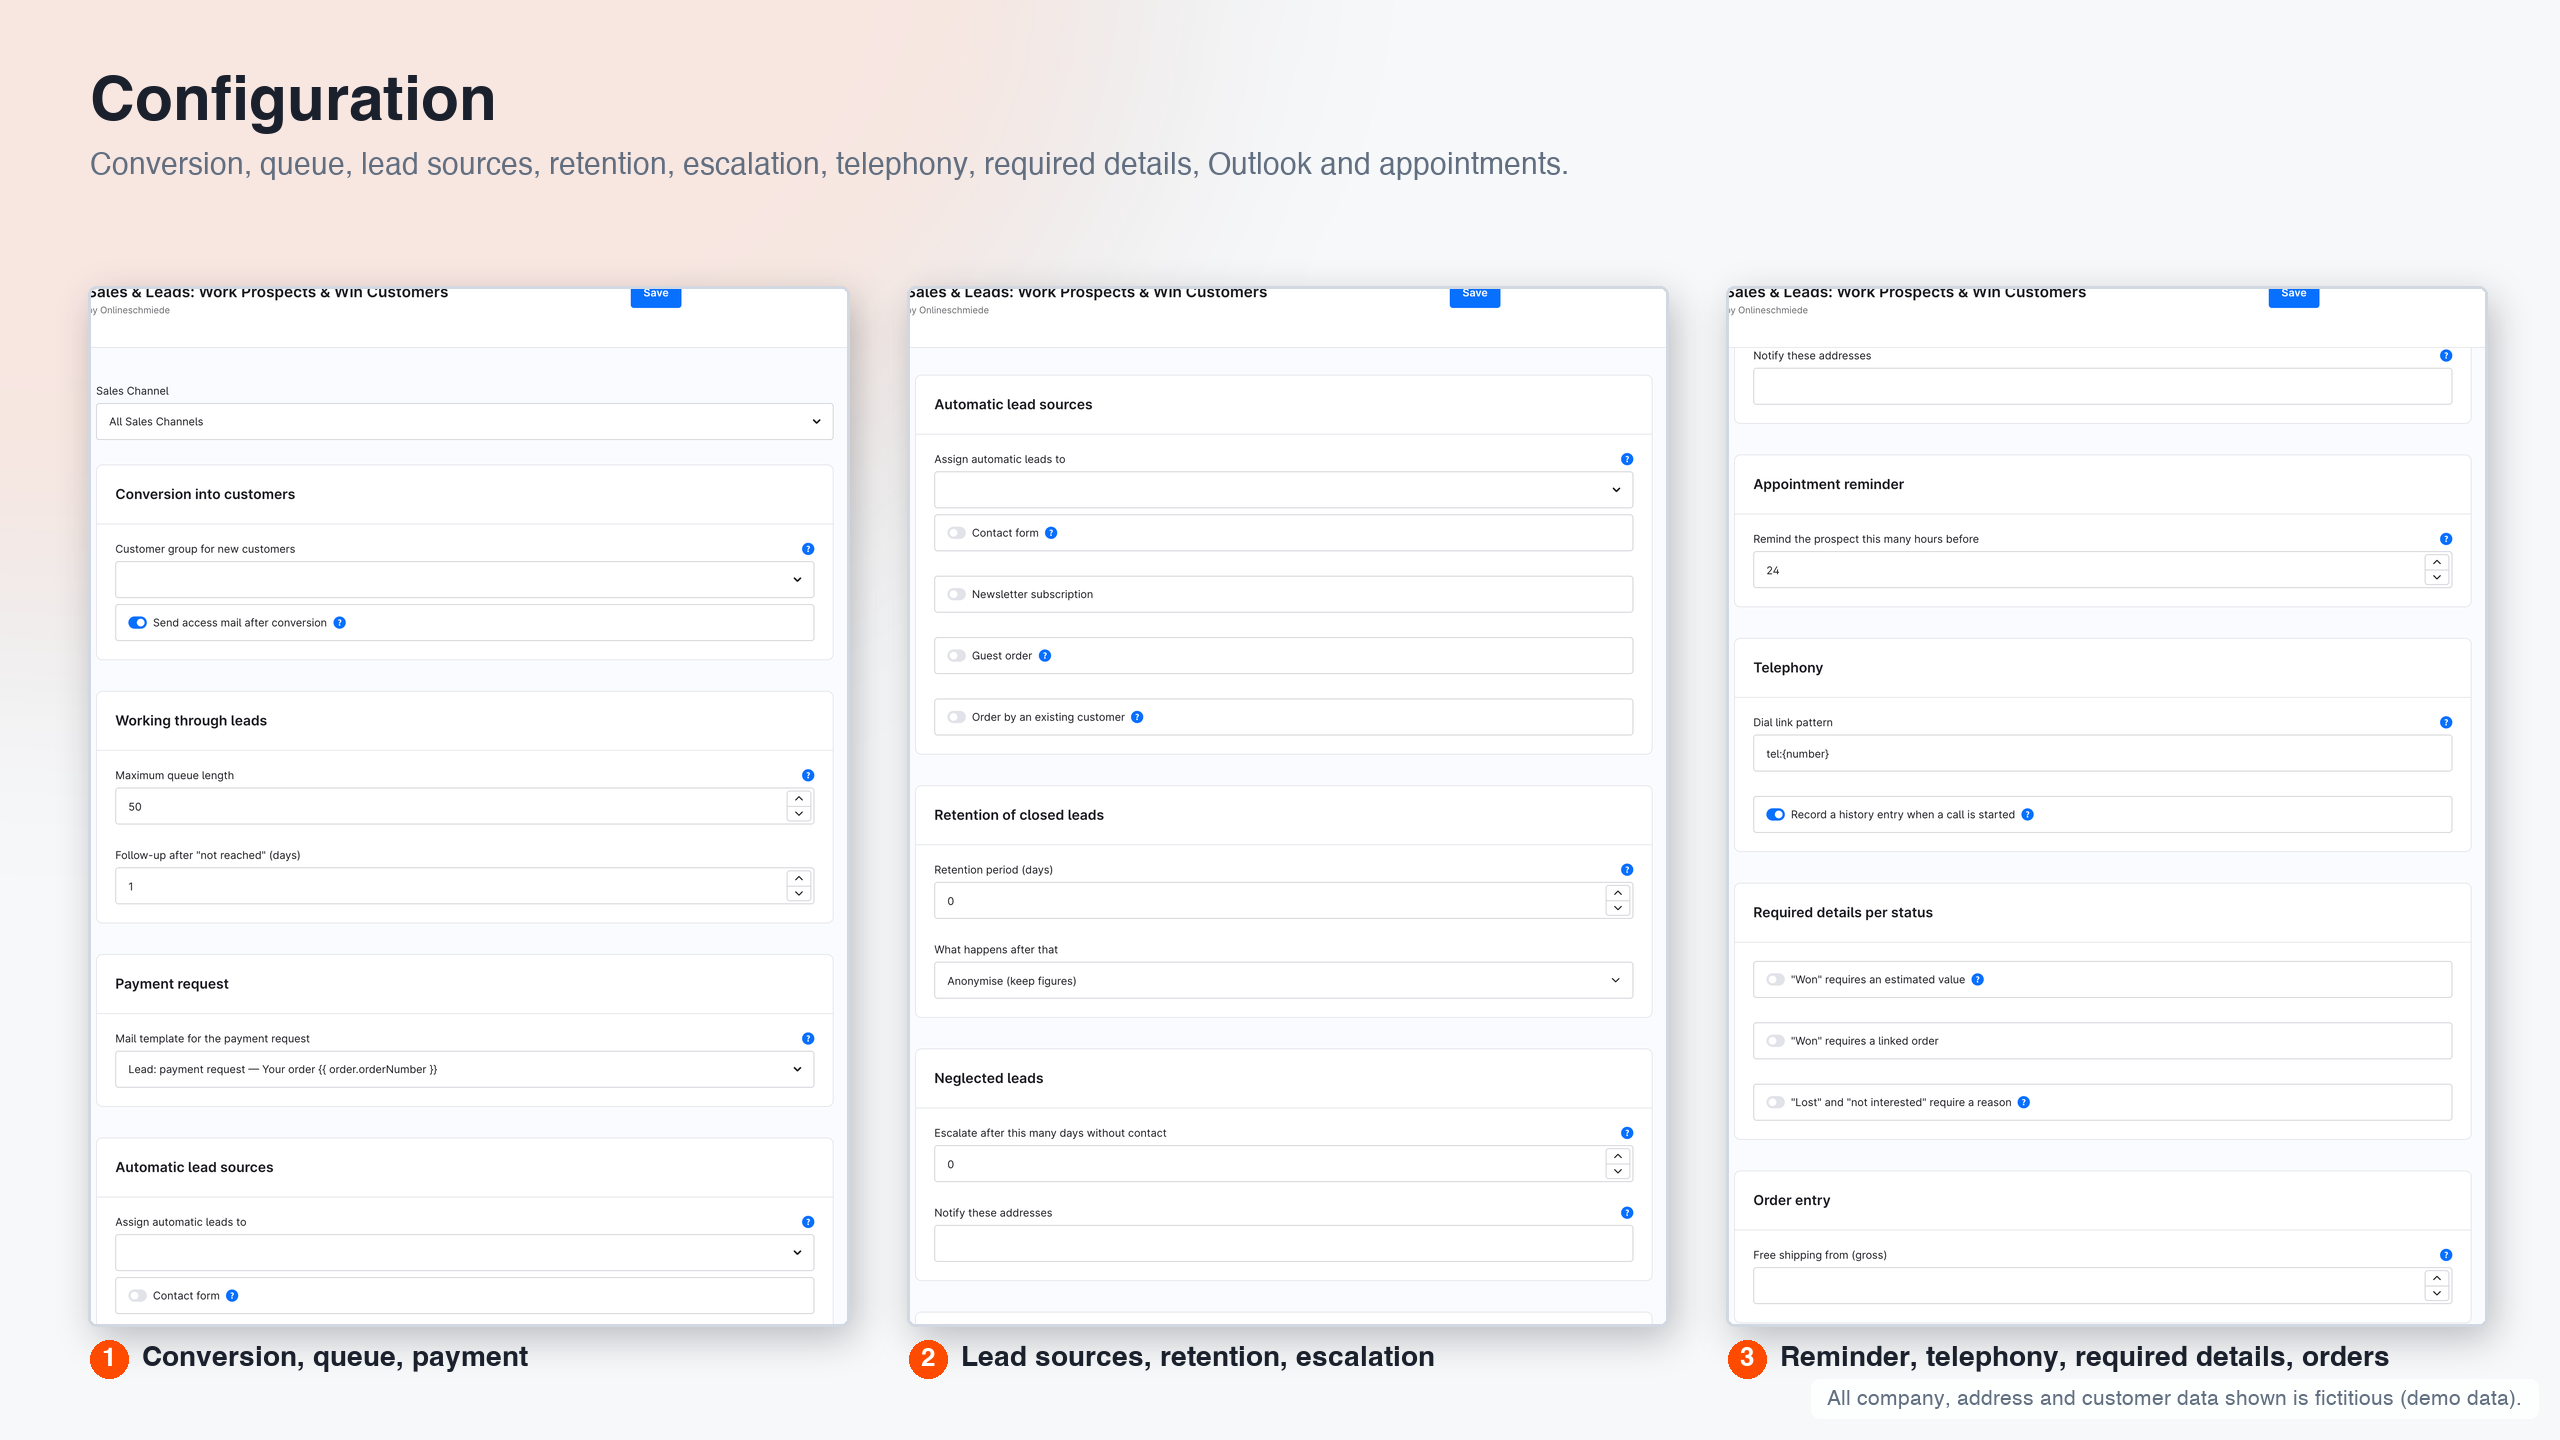Click help icon for Escalate after days without contact

tap(1627, 1133)
